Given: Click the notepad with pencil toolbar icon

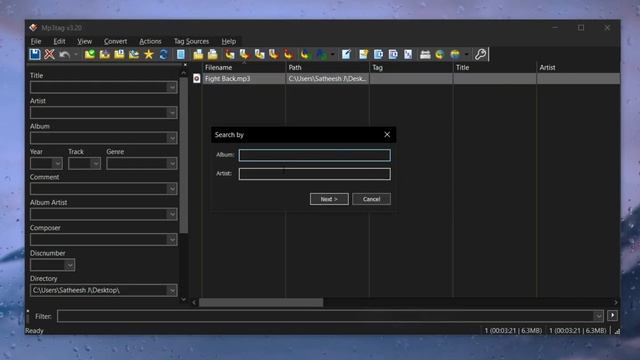Looking at the screenshot, I should click(346, 54).
